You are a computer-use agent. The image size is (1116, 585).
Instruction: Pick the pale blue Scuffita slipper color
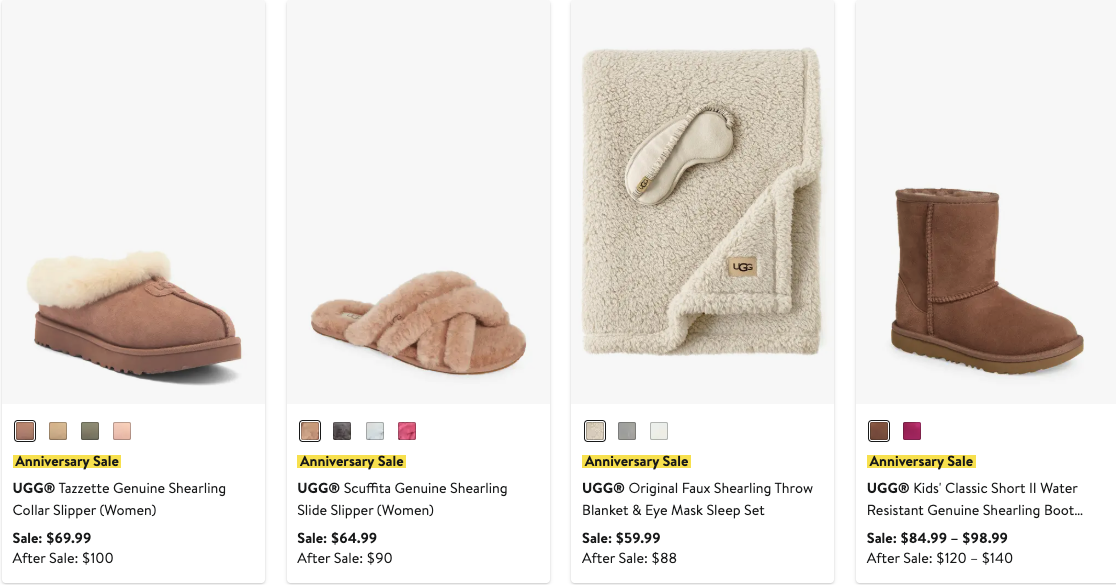375,431
